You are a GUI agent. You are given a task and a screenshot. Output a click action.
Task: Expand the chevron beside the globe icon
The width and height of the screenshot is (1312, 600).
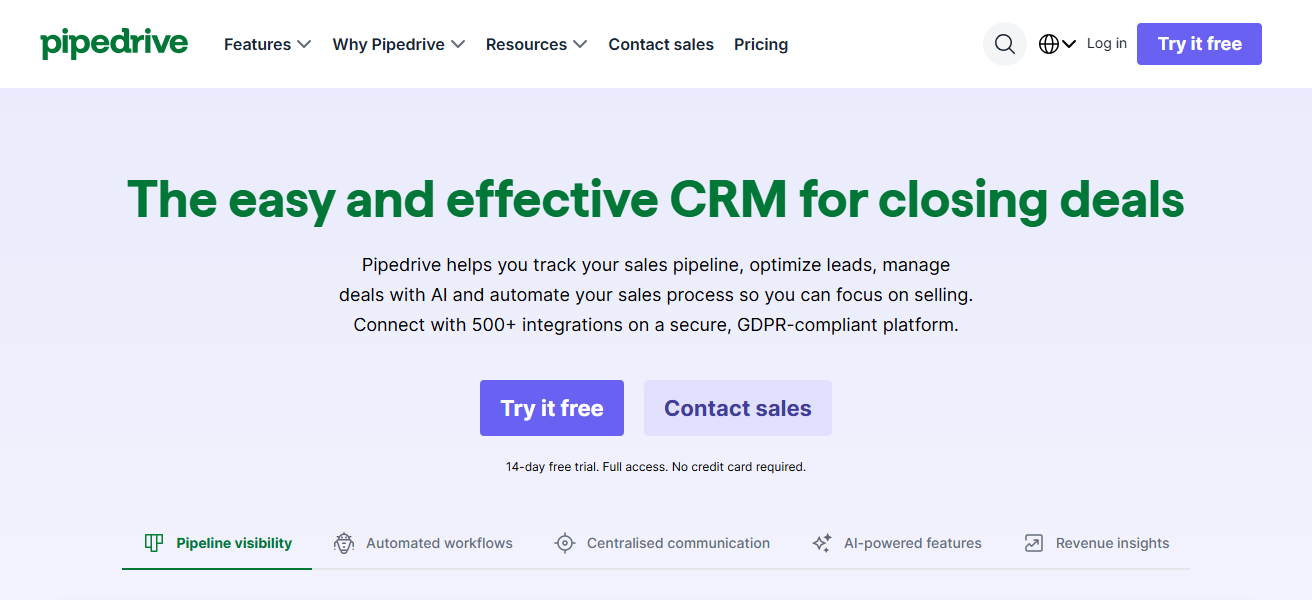click(1069, 44)
